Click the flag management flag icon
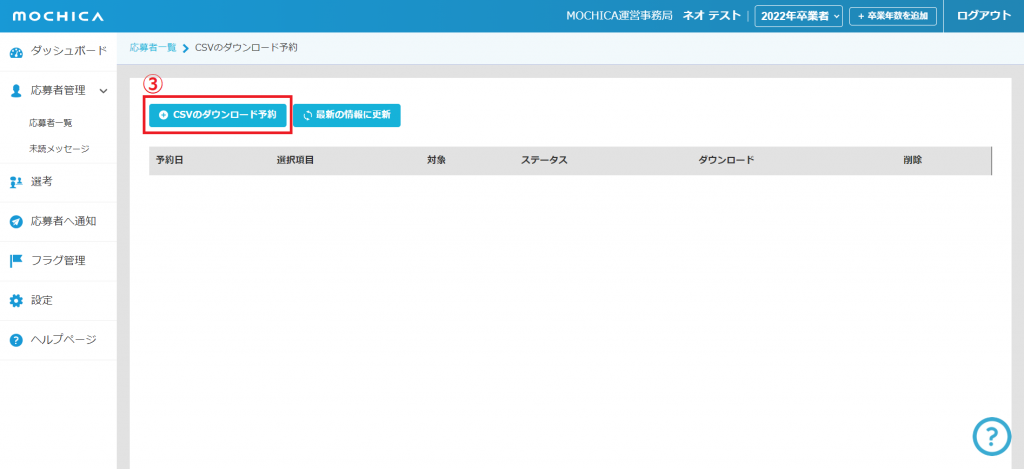1024x469 pixels. tap(16, 261)
